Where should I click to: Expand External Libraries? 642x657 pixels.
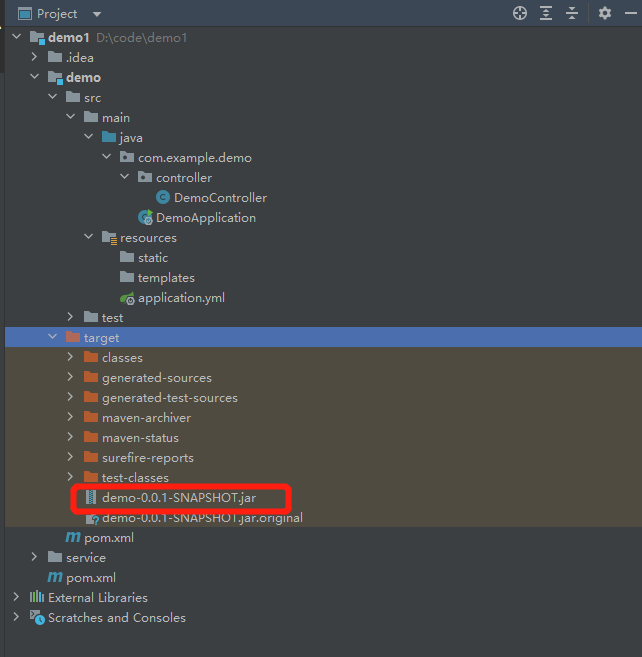tap(16, 597)
